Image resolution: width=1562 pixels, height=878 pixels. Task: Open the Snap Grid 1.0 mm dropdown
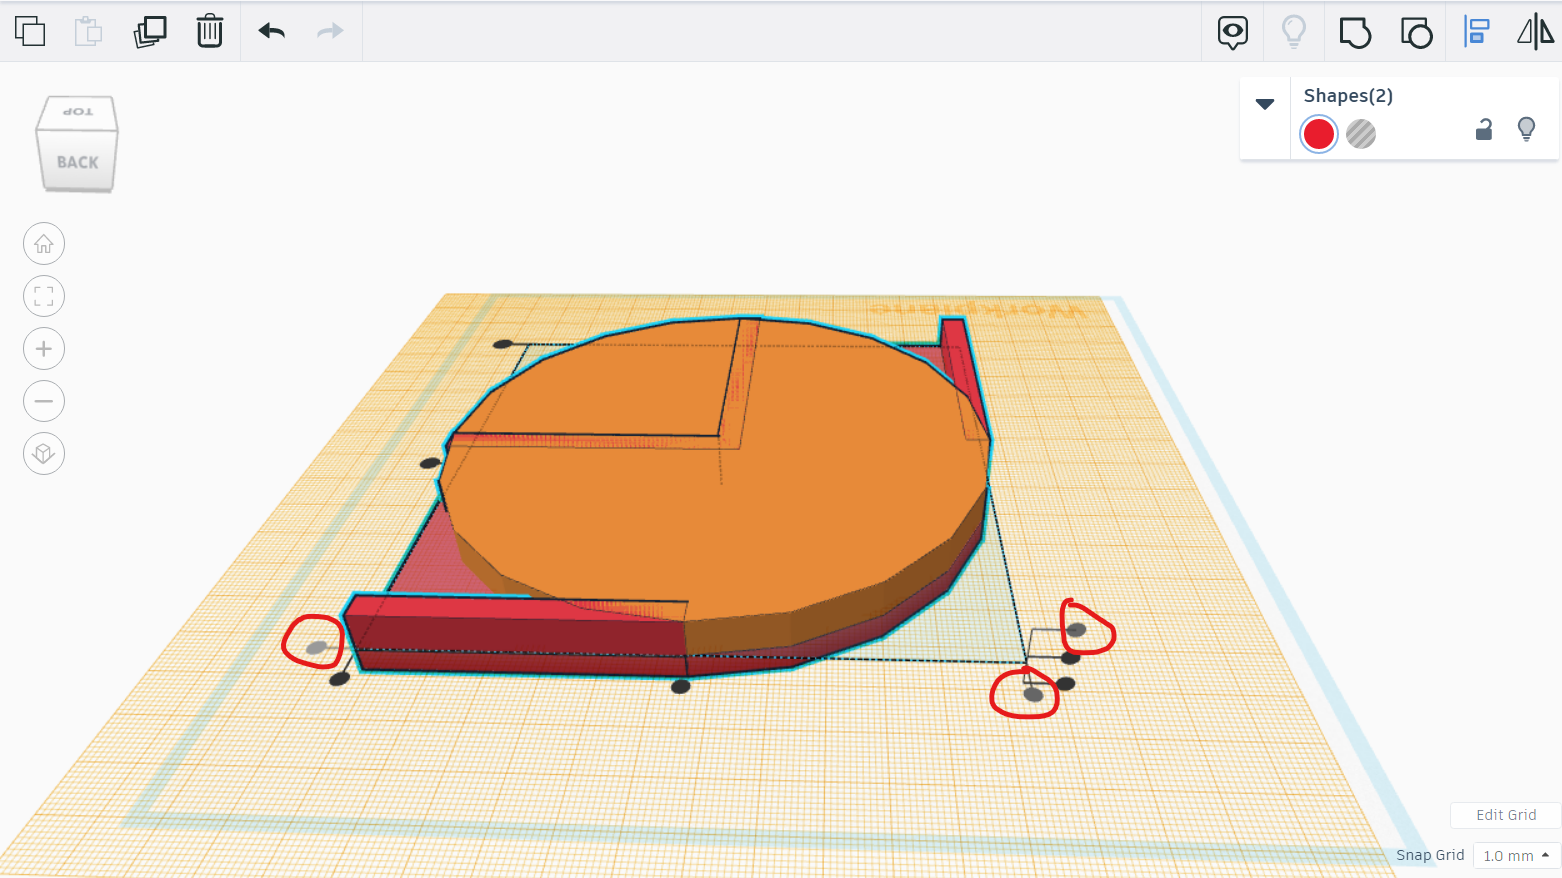(1516, 856)
